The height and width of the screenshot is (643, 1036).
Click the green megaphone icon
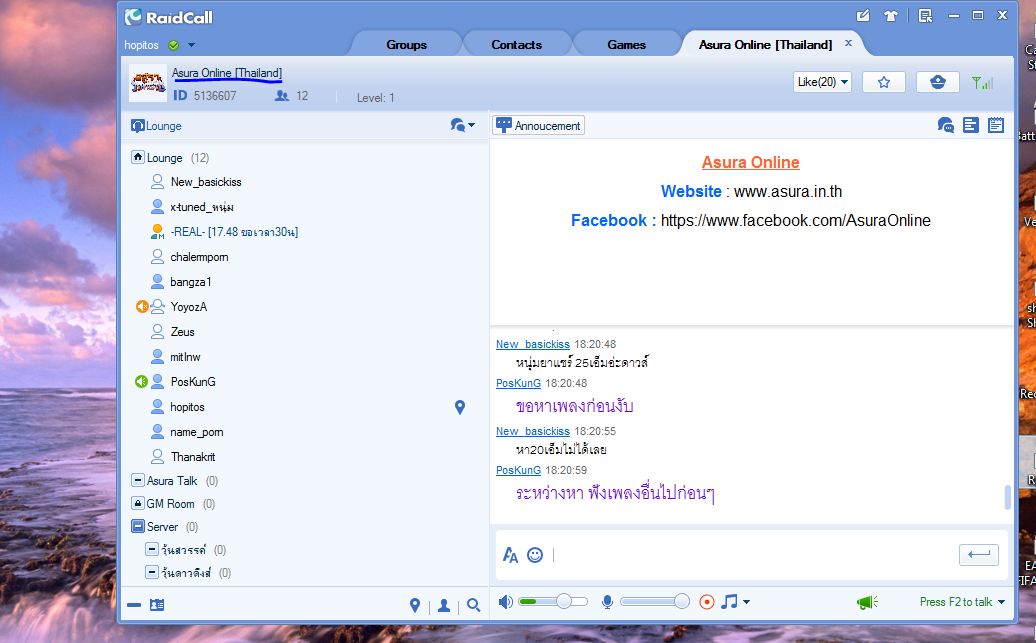pos(867,602)
